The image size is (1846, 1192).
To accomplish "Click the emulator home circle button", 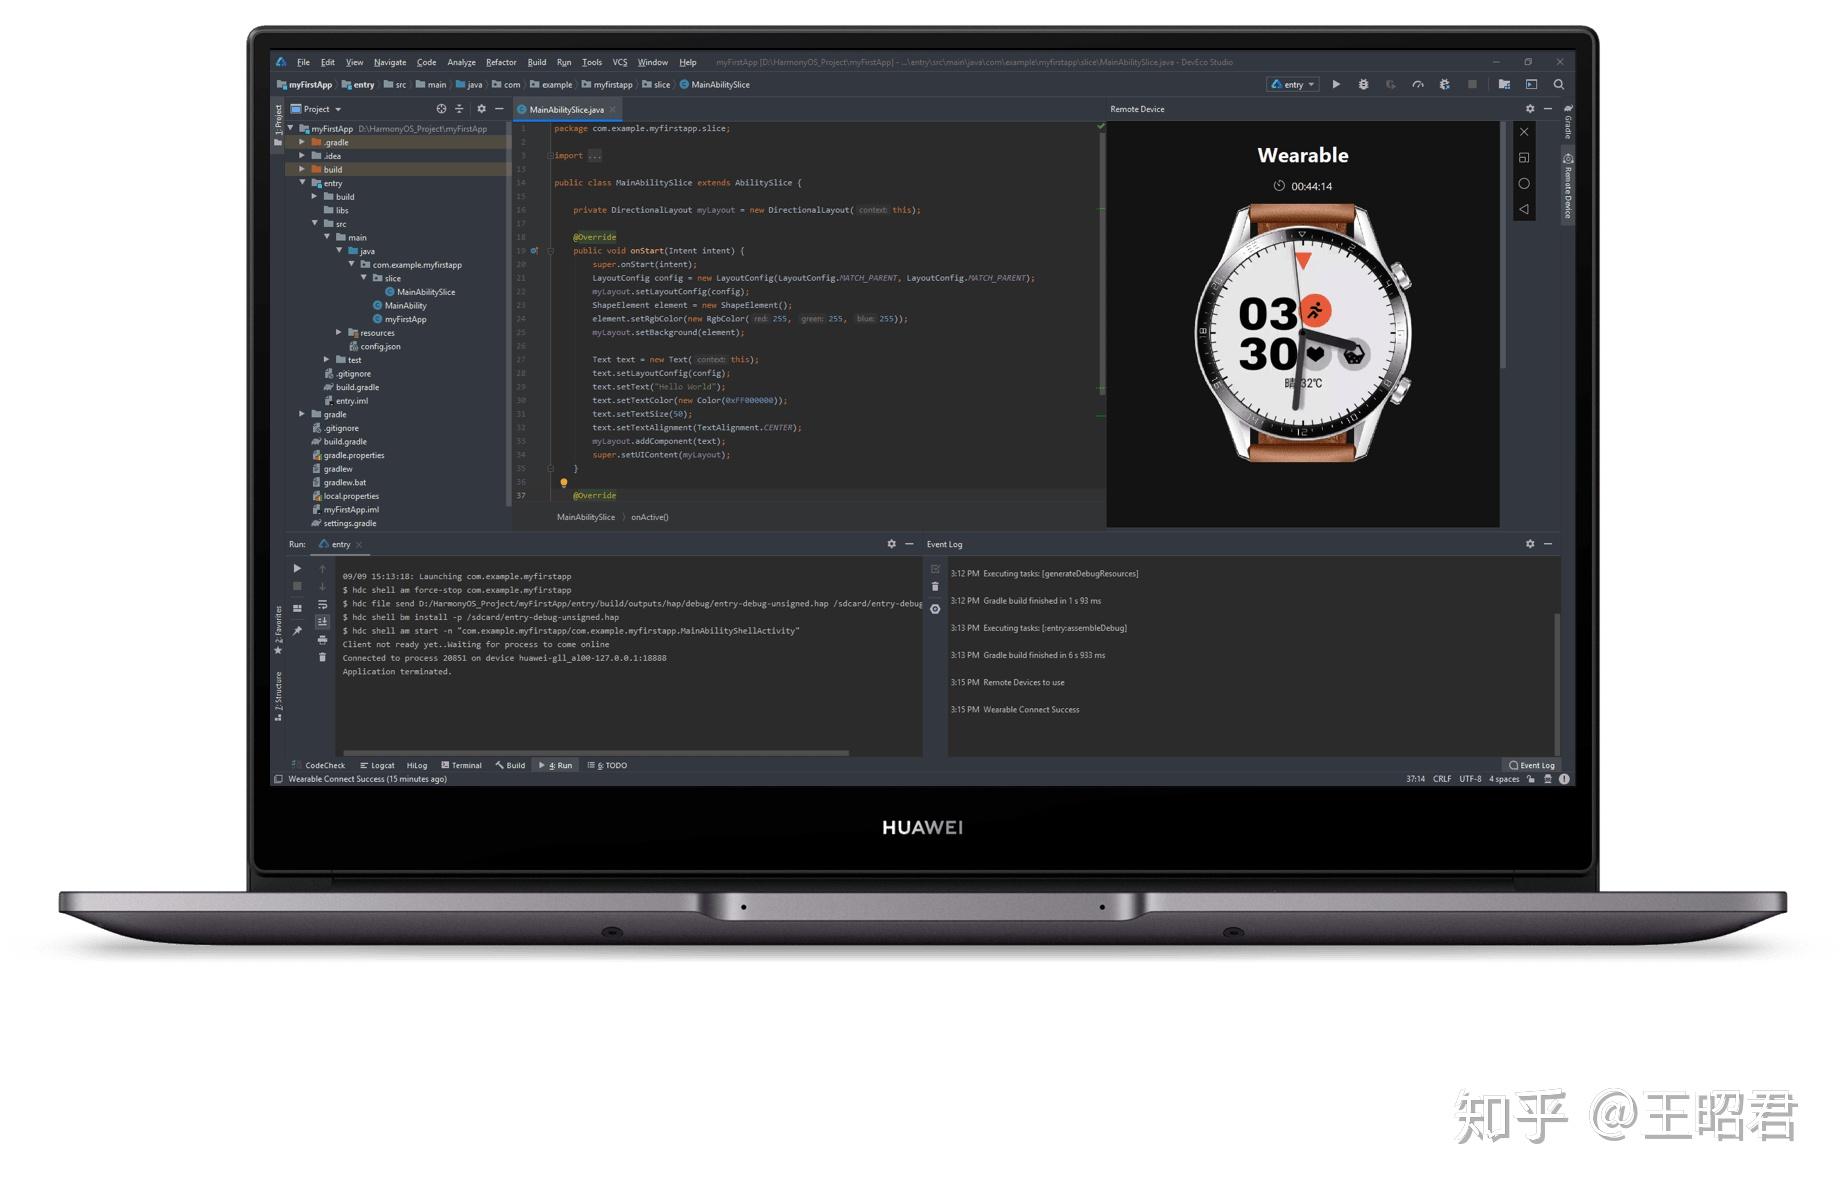I will [x=1524, y=184].
